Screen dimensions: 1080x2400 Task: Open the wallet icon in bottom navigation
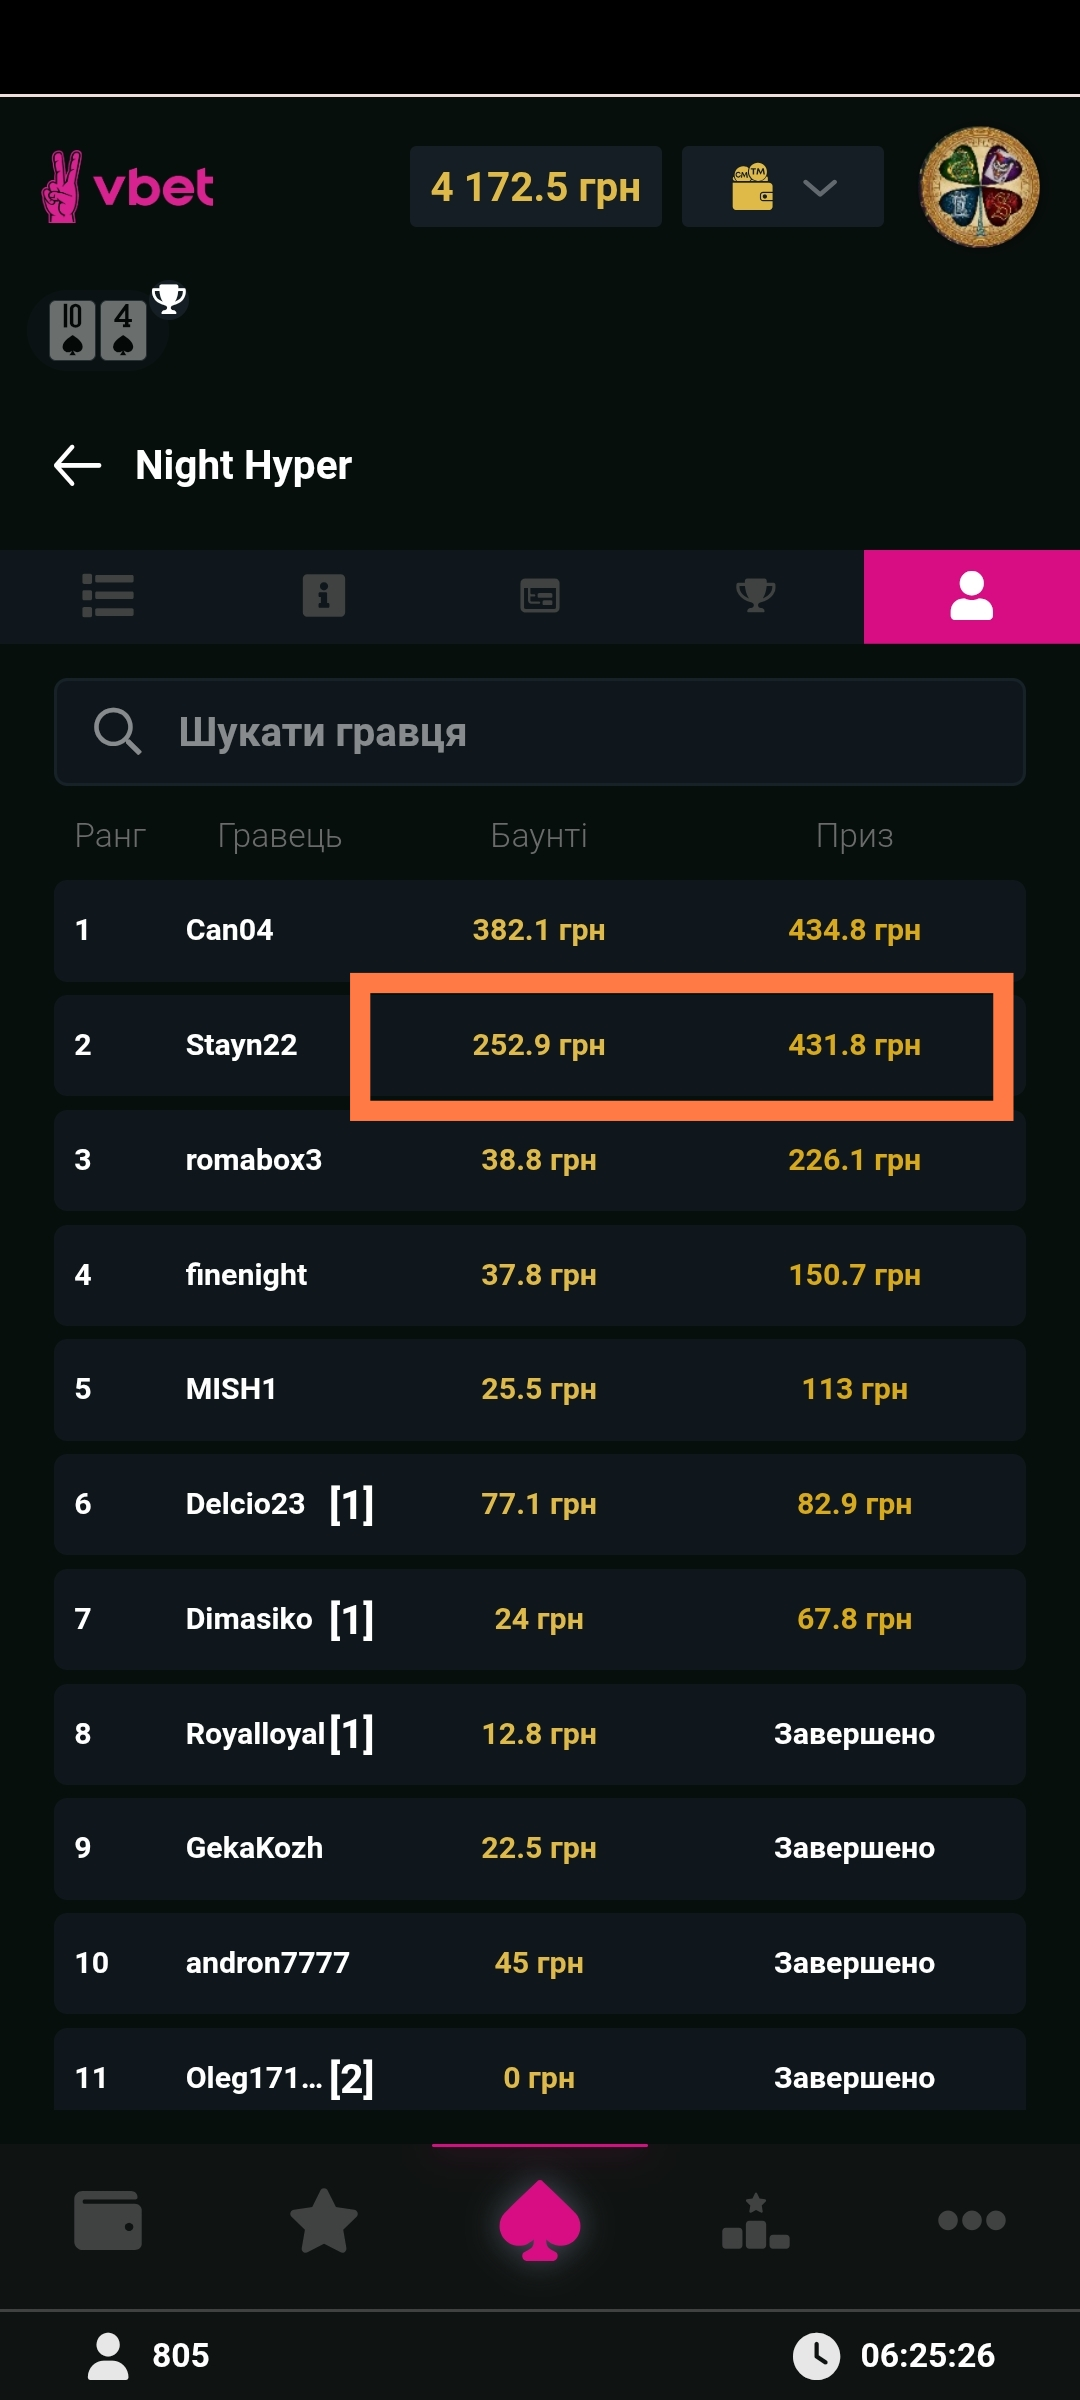pos(108,2220)
